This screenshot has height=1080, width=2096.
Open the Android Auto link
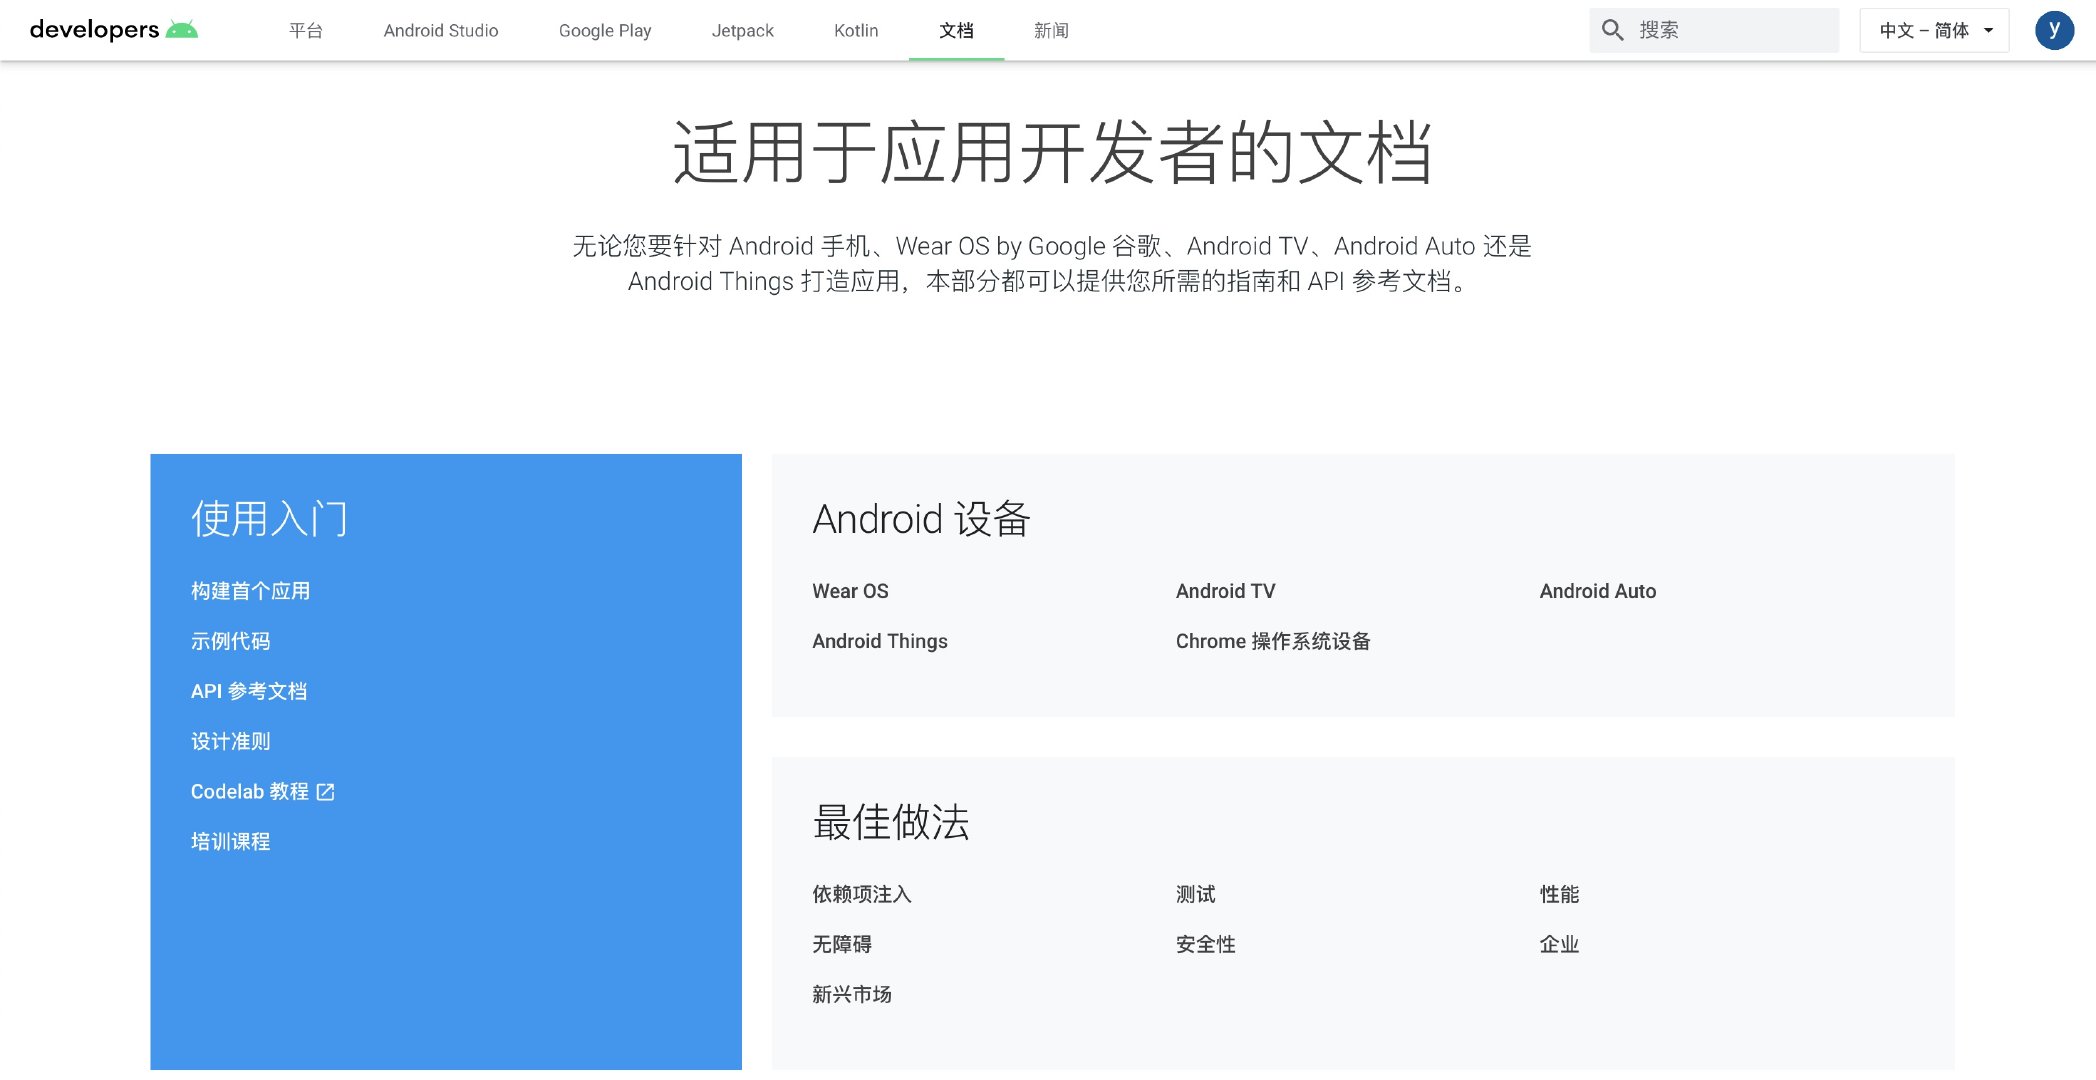coord(1597,591)
